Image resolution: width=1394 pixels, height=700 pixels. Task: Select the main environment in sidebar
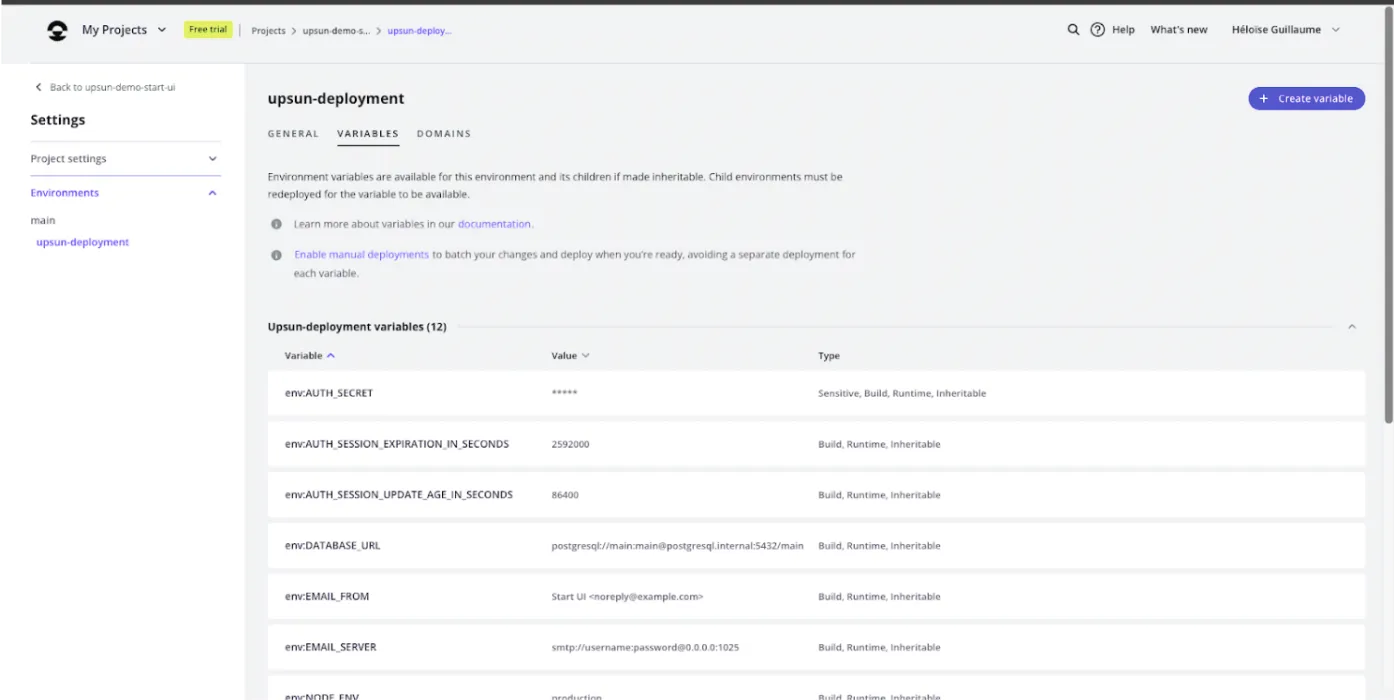(43, 220)
